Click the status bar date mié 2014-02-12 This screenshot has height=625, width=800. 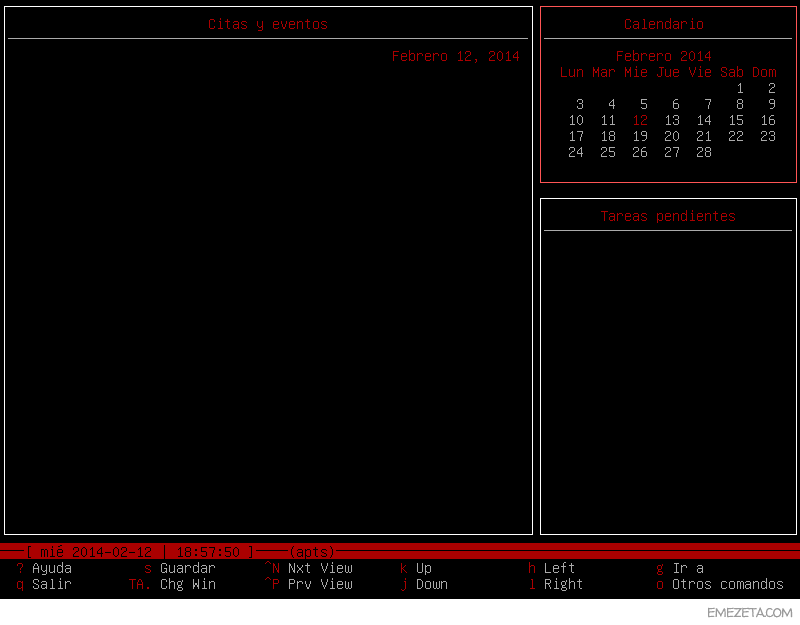(x=96, y=552)
